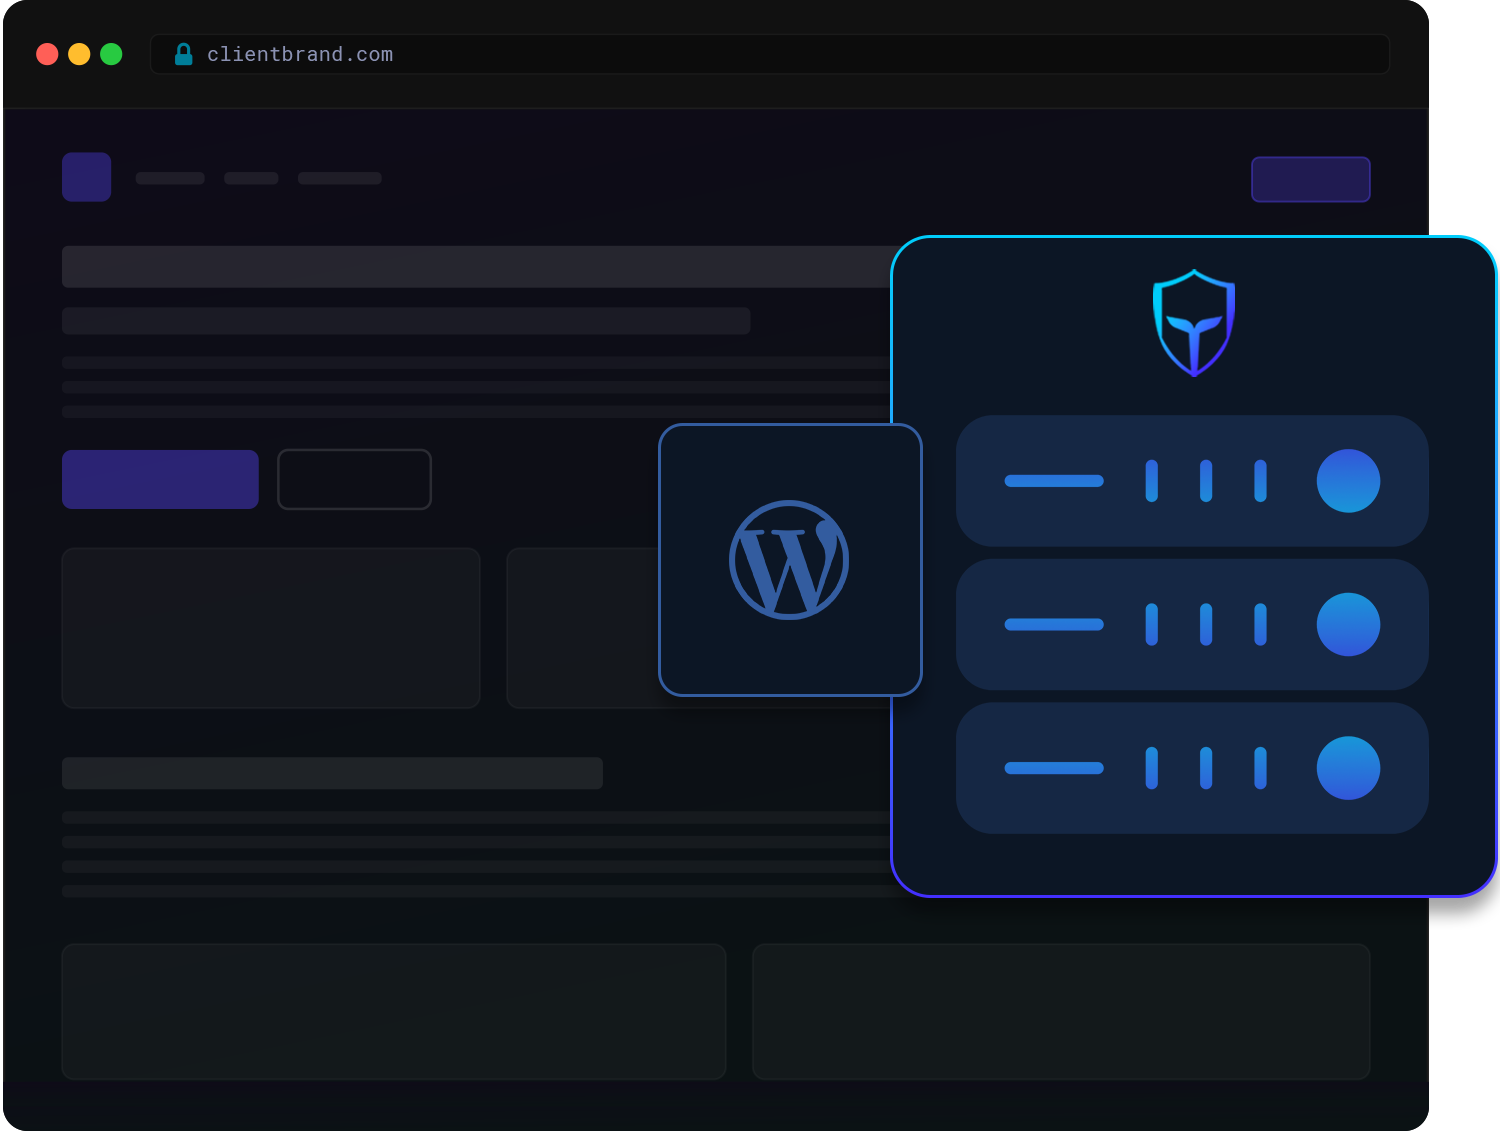Viewport: 1500px width, 1131px height.
Task: Click the shield logo atop server panel
Action: tap(1194, 323)
